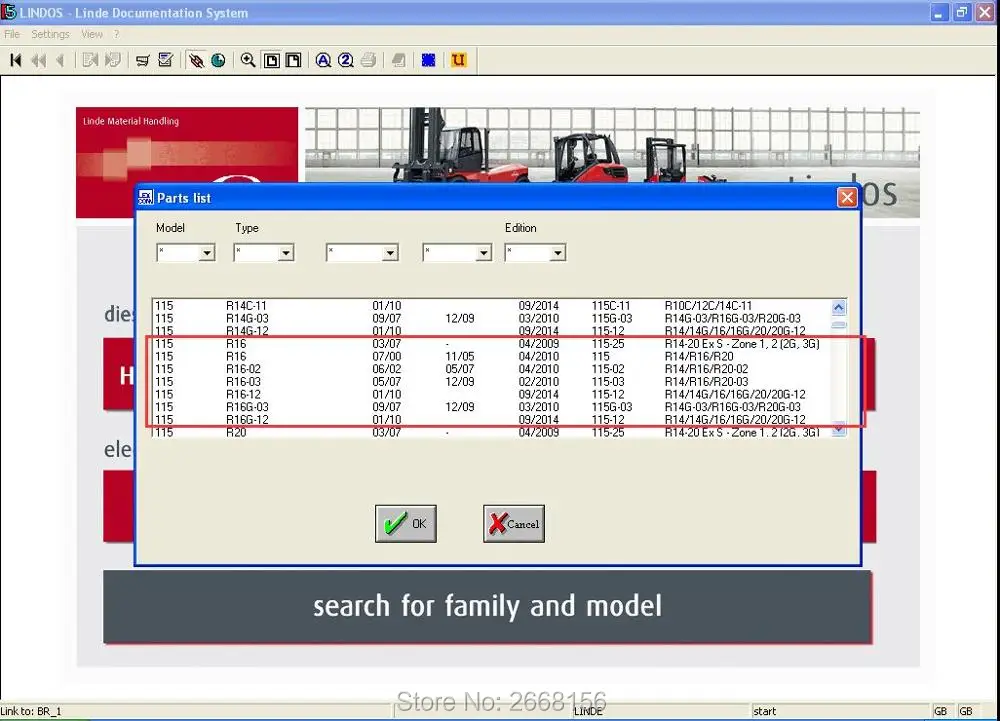The width and height of the screenshot is (1000, 721).
Task: Click the first greyed bookmark-page icon
Action: tap(91, 61)
